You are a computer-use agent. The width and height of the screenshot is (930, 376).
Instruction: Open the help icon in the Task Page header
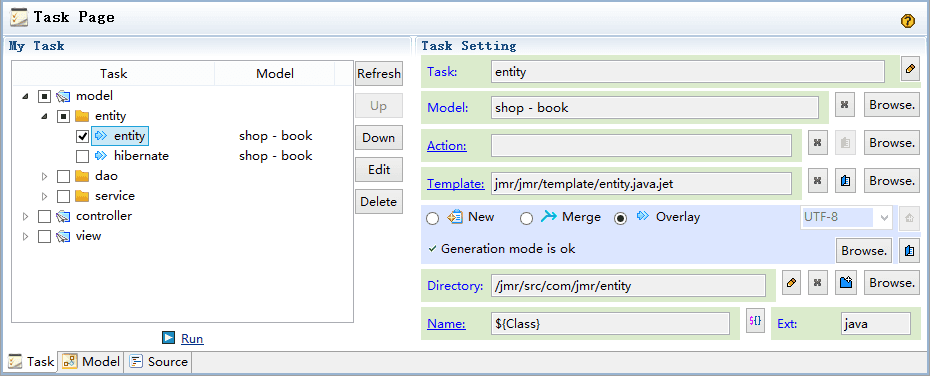(907, 21)
